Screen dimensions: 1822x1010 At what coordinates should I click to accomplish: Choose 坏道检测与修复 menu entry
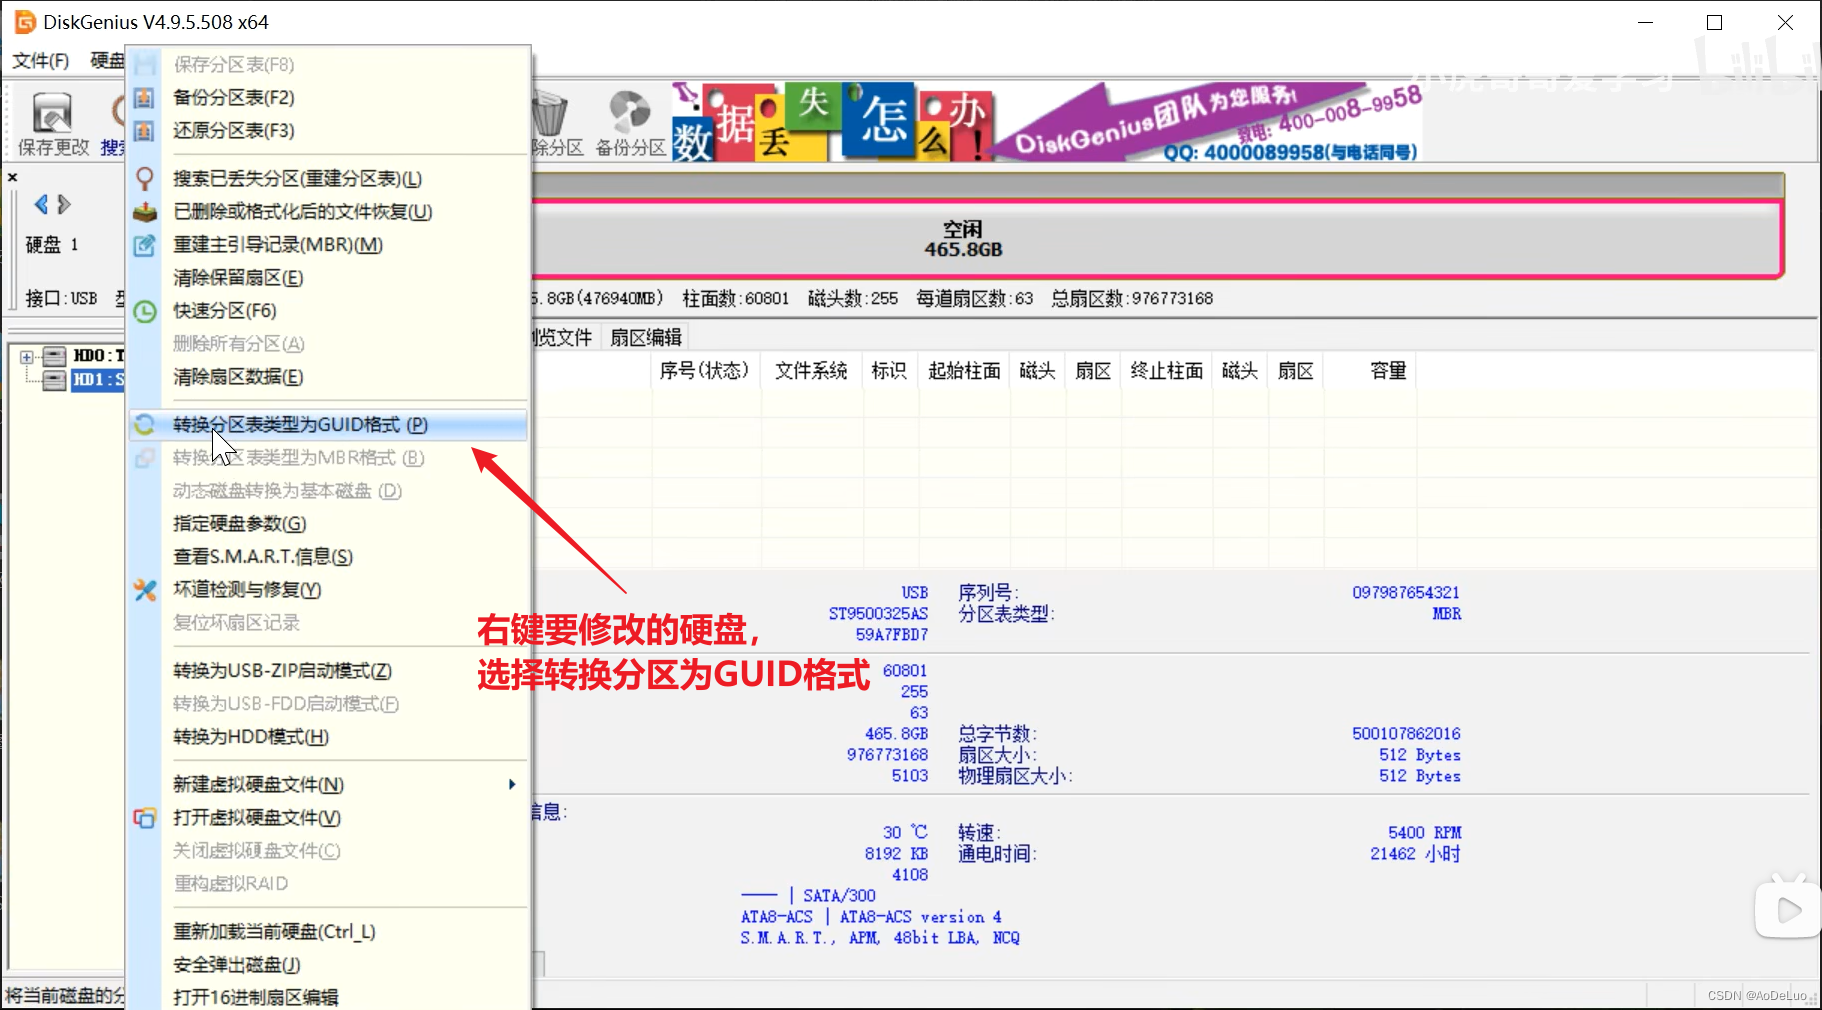[329, 589]
